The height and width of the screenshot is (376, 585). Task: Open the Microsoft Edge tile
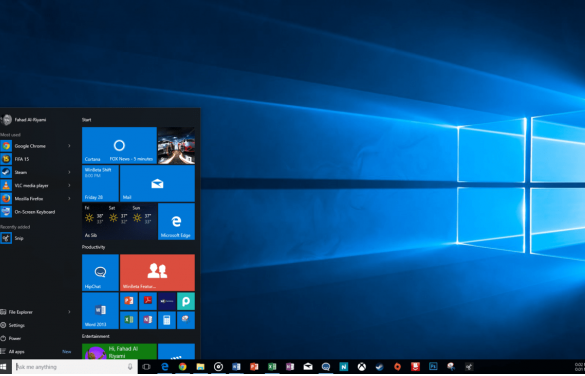176,221
